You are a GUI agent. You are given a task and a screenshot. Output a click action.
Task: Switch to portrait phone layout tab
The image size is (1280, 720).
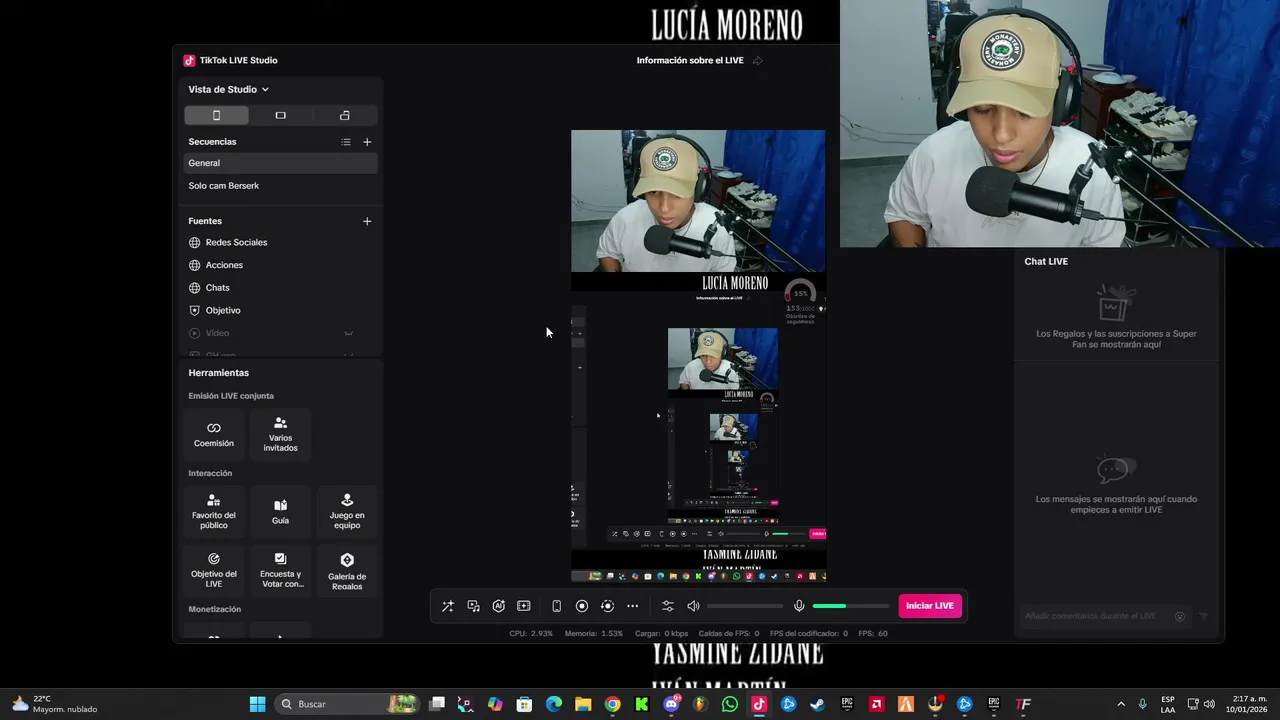click(216, 115)
